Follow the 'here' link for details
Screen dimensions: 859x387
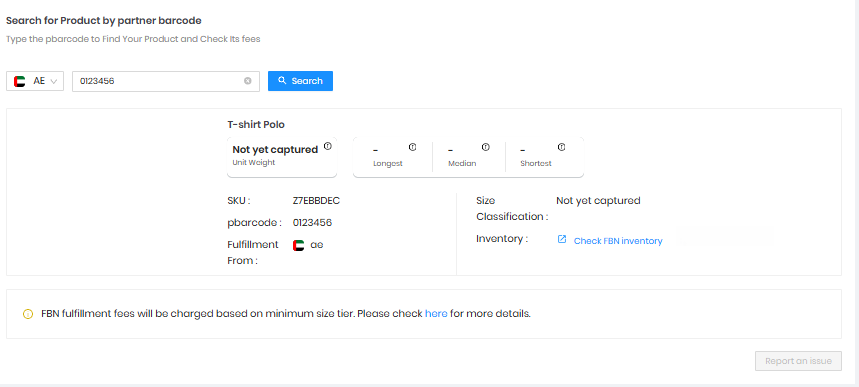point(436,314)
